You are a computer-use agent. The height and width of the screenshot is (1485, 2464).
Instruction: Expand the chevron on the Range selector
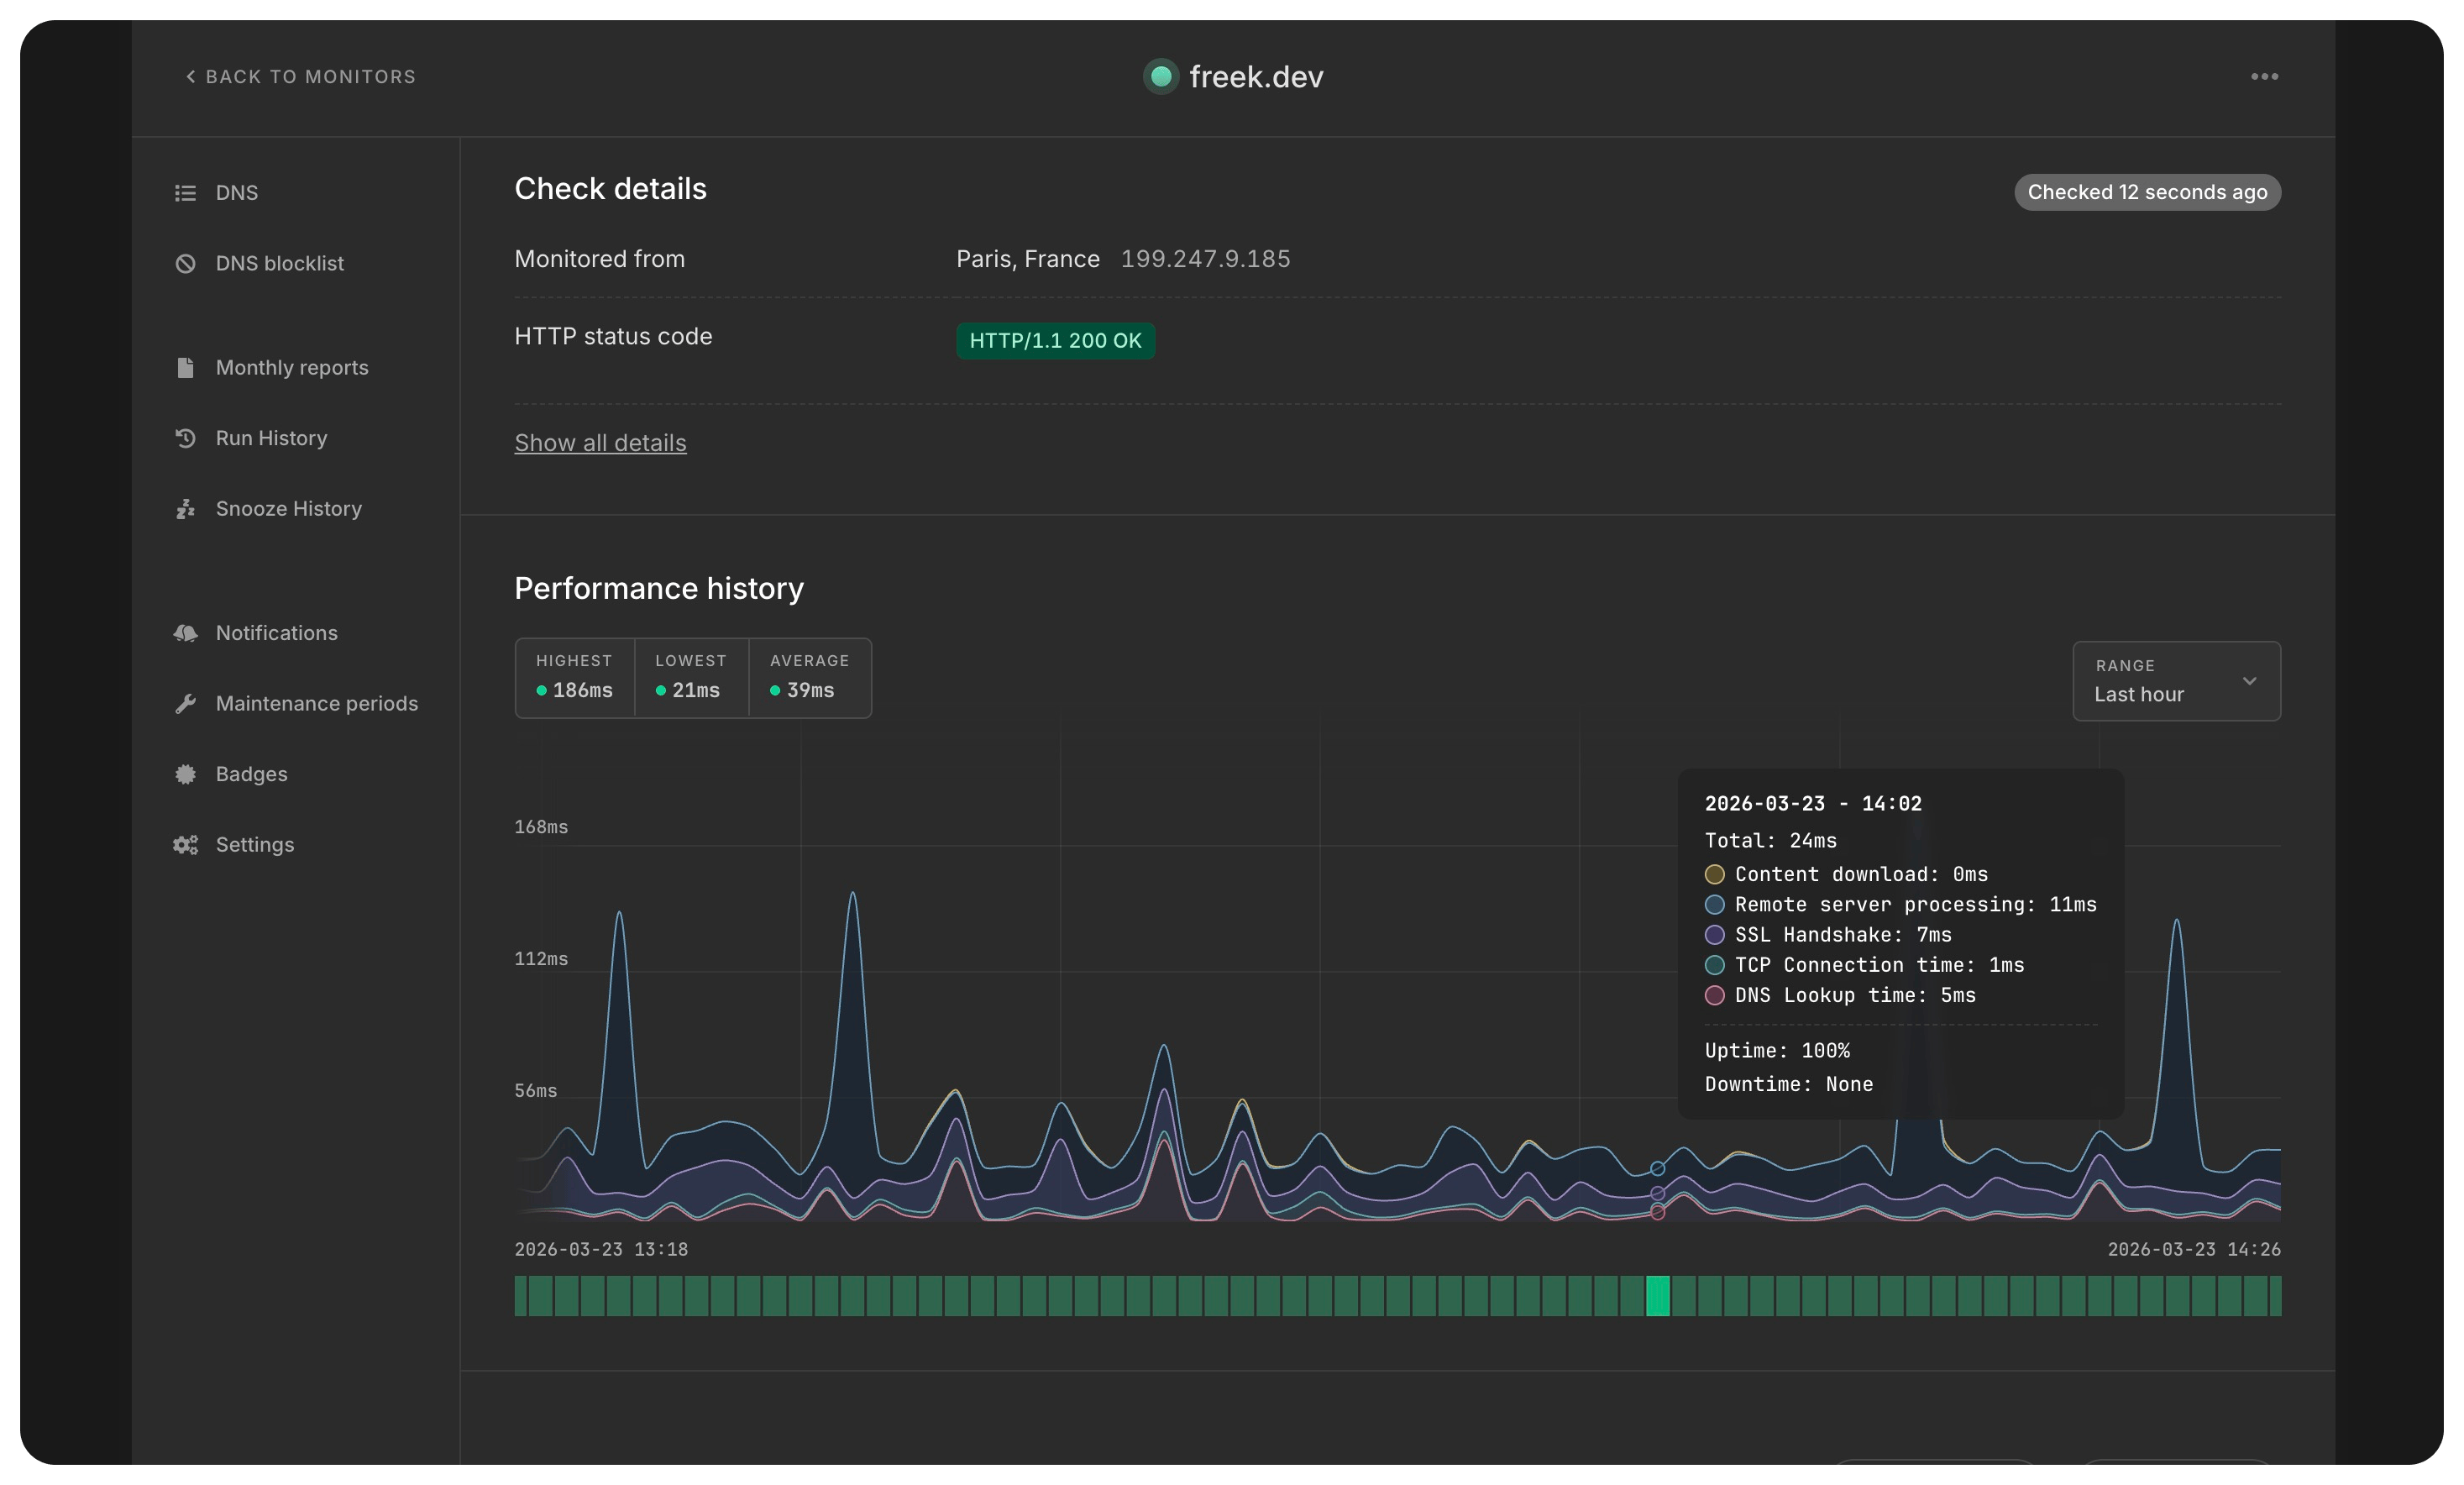[2249, 681]
